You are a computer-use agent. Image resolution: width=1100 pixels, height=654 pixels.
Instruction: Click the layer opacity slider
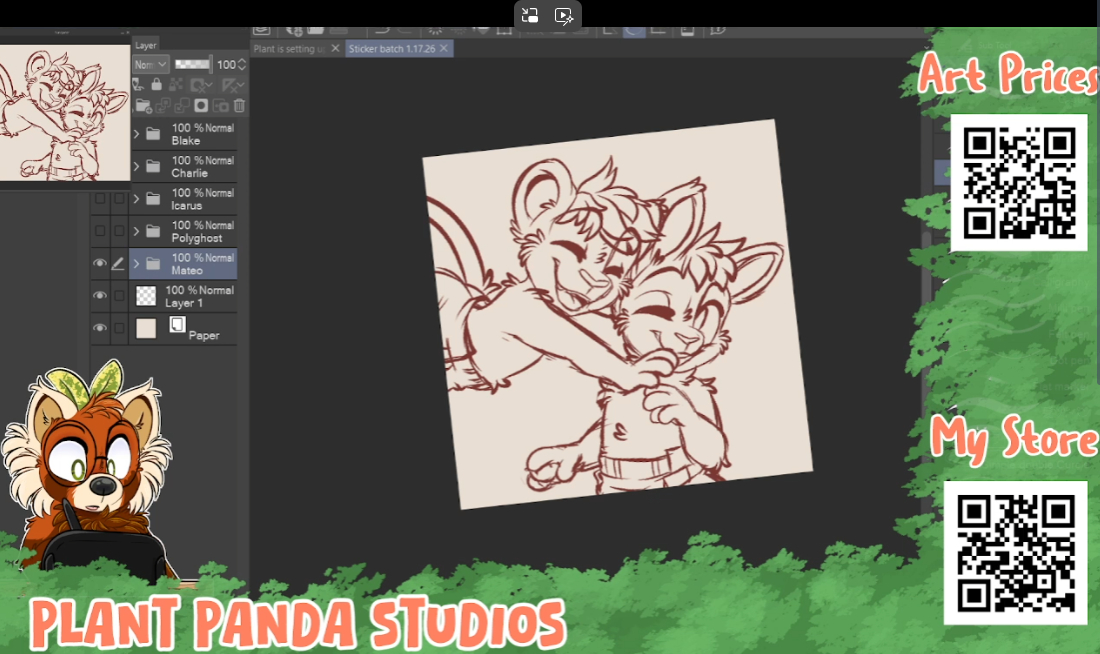tap(193, 64)
